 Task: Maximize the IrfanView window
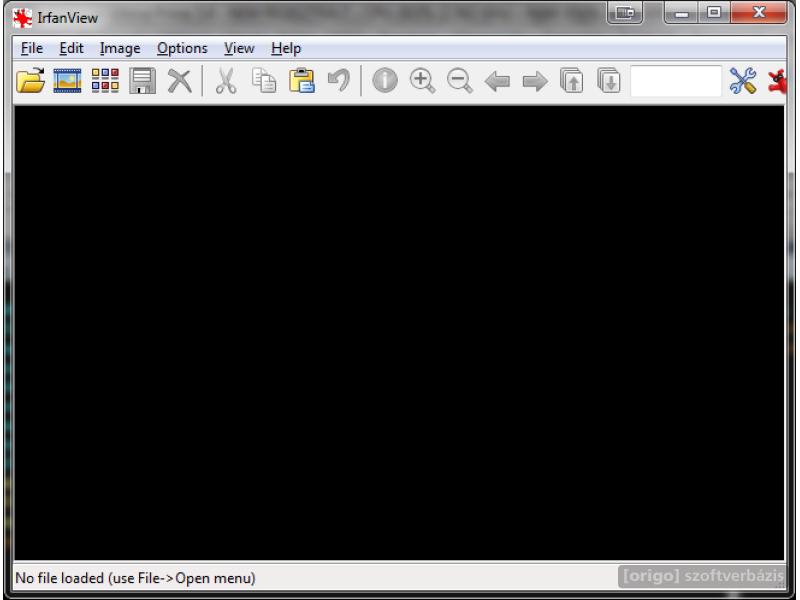(714, 12)
